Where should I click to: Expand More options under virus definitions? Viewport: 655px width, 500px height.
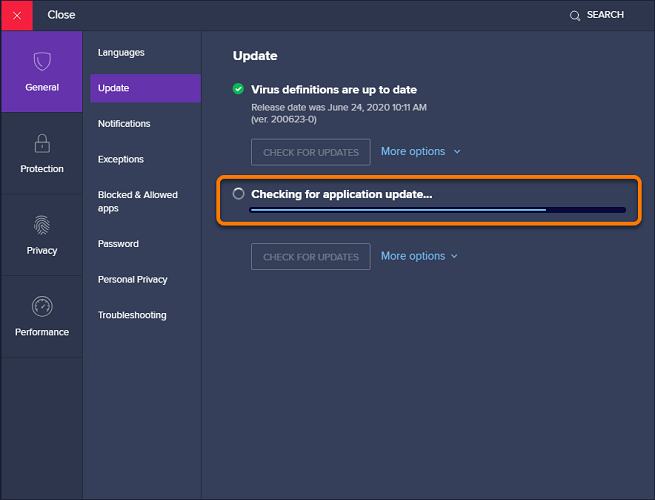click(x=420, y=151)
